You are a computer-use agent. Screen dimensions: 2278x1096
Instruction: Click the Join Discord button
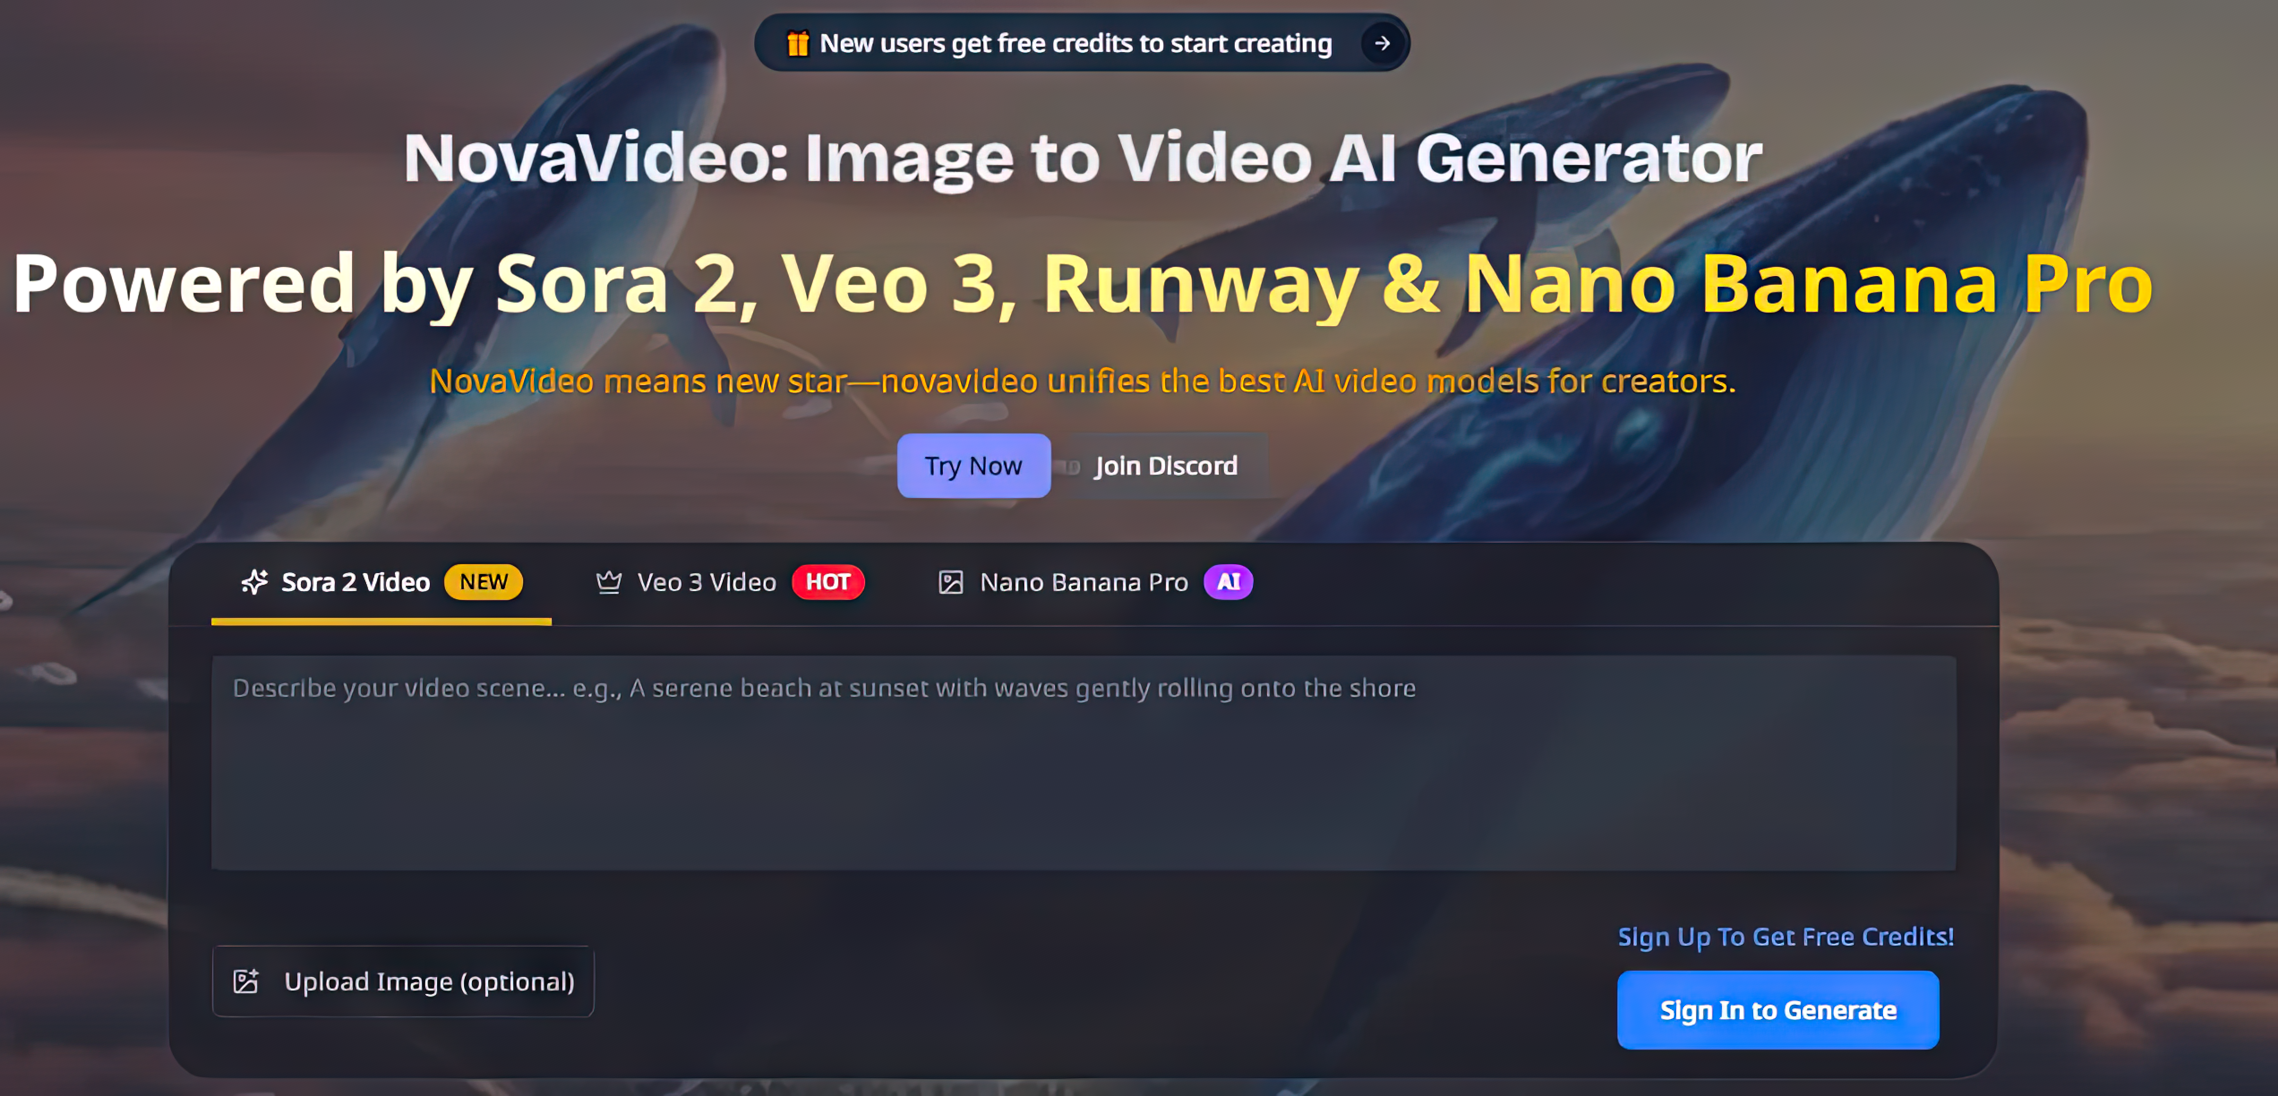point(1165,466)
